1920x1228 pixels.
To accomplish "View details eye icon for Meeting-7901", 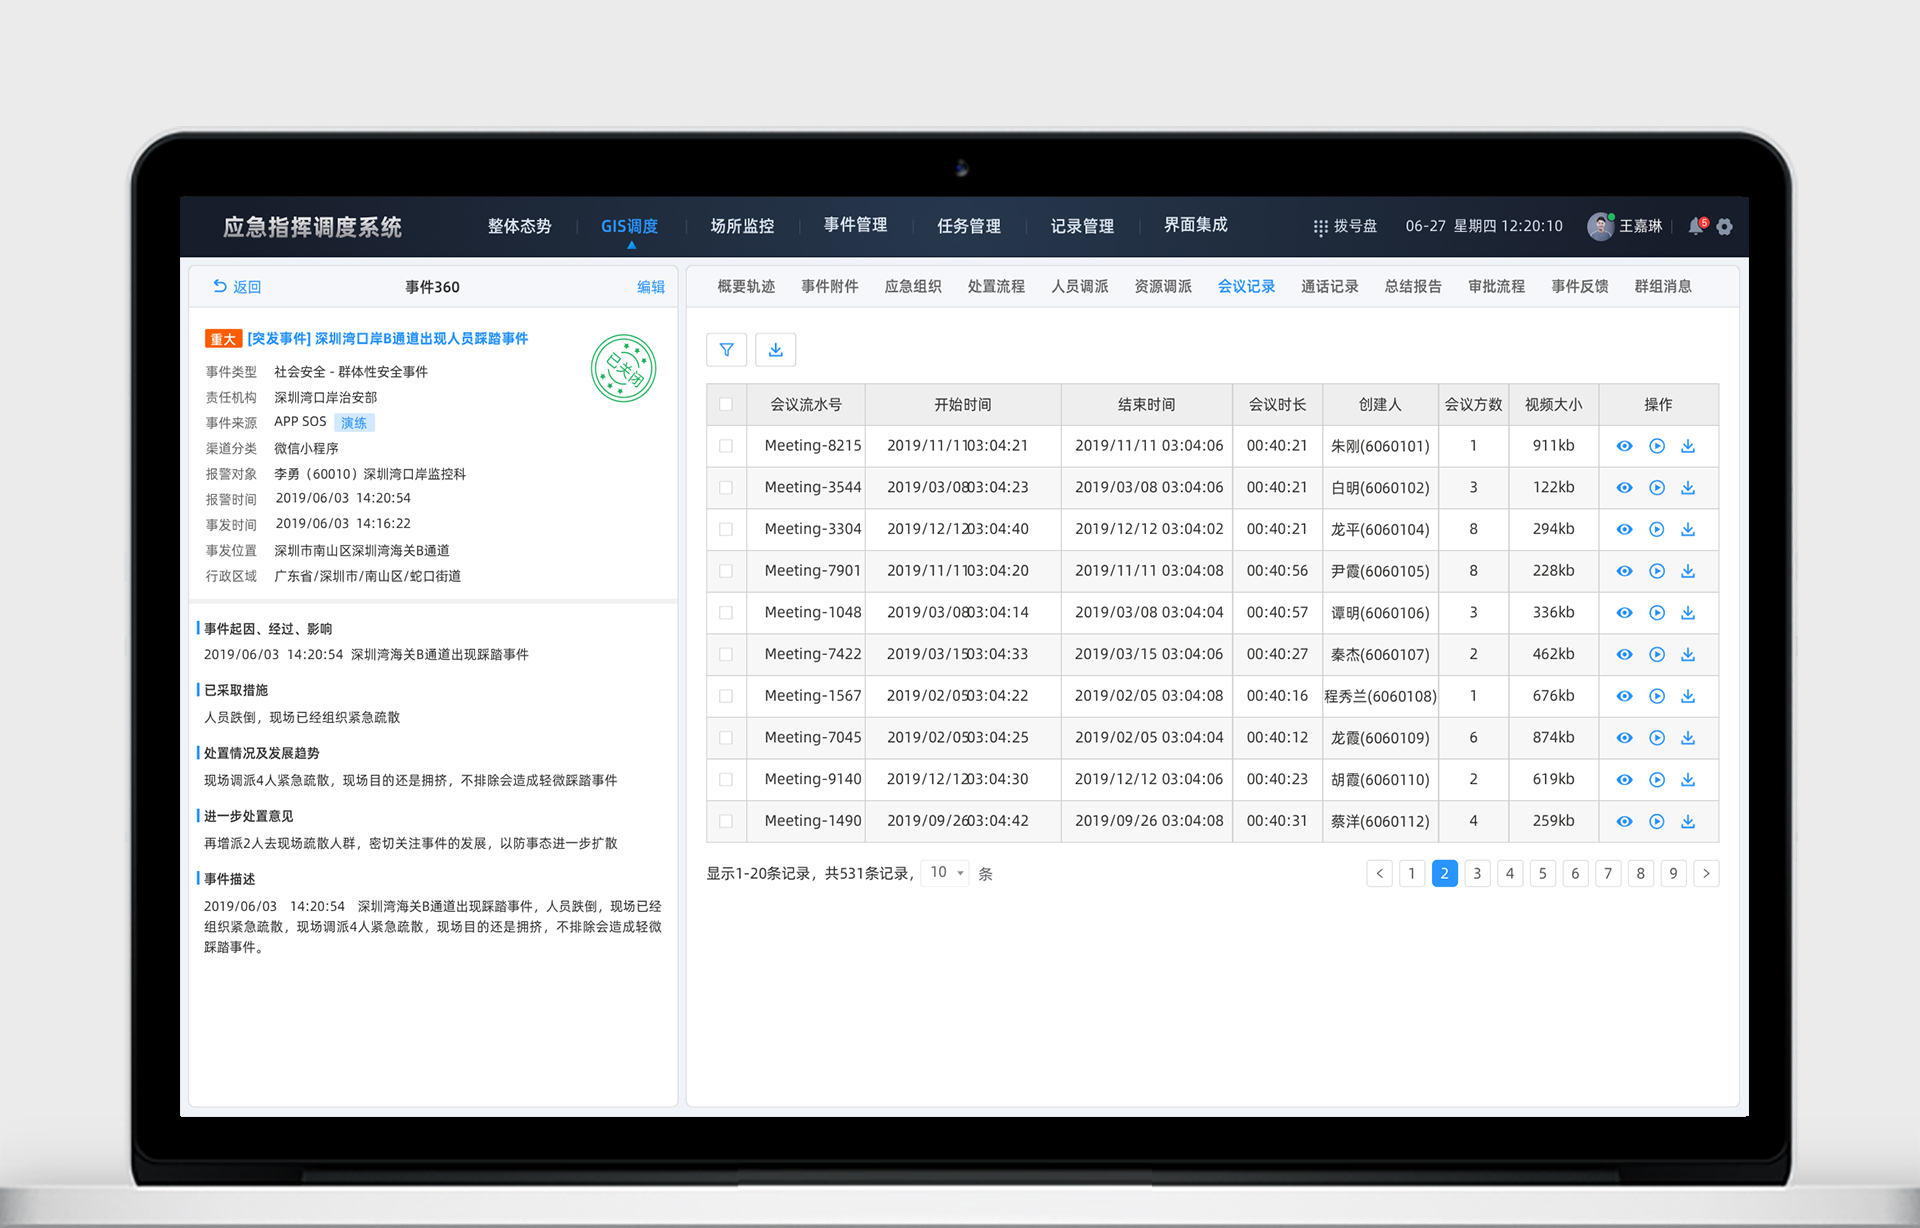I will (1624, 571).
